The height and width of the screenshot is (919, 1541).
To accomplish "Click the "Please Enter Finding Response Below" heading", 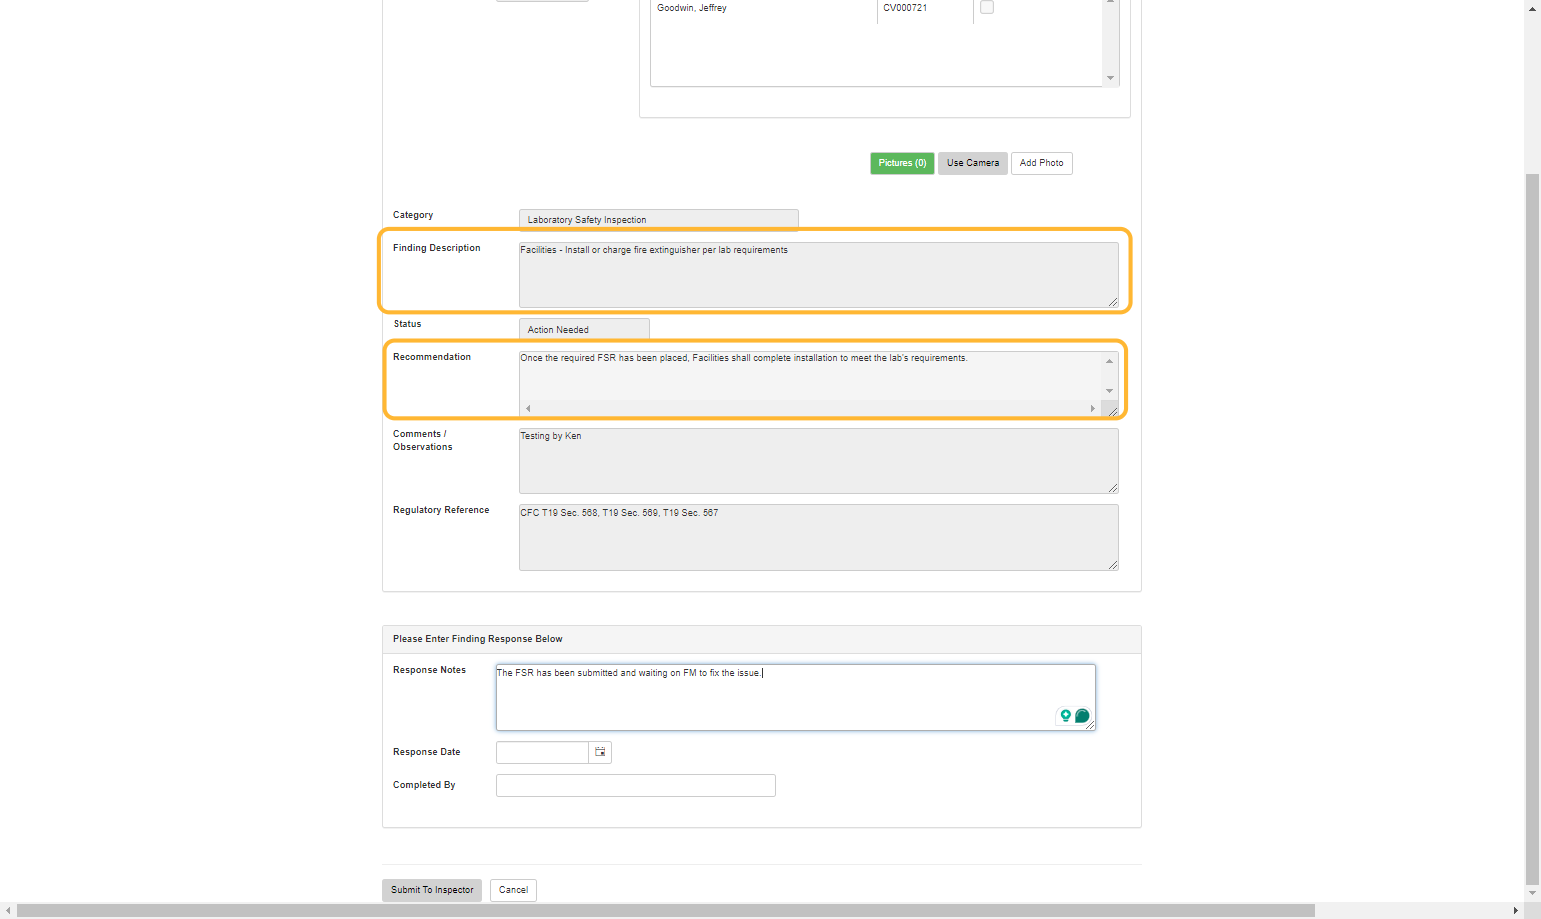I will (x=478, y=639).
